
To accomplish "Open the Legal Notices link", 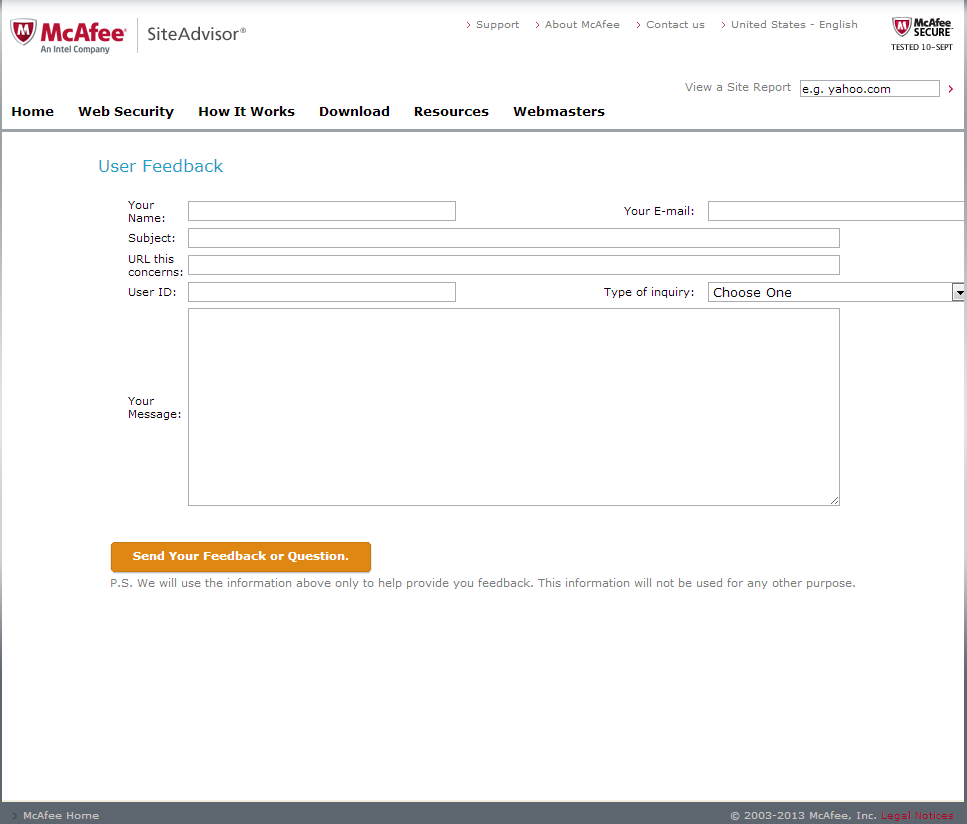I will (x=917, y=815).
